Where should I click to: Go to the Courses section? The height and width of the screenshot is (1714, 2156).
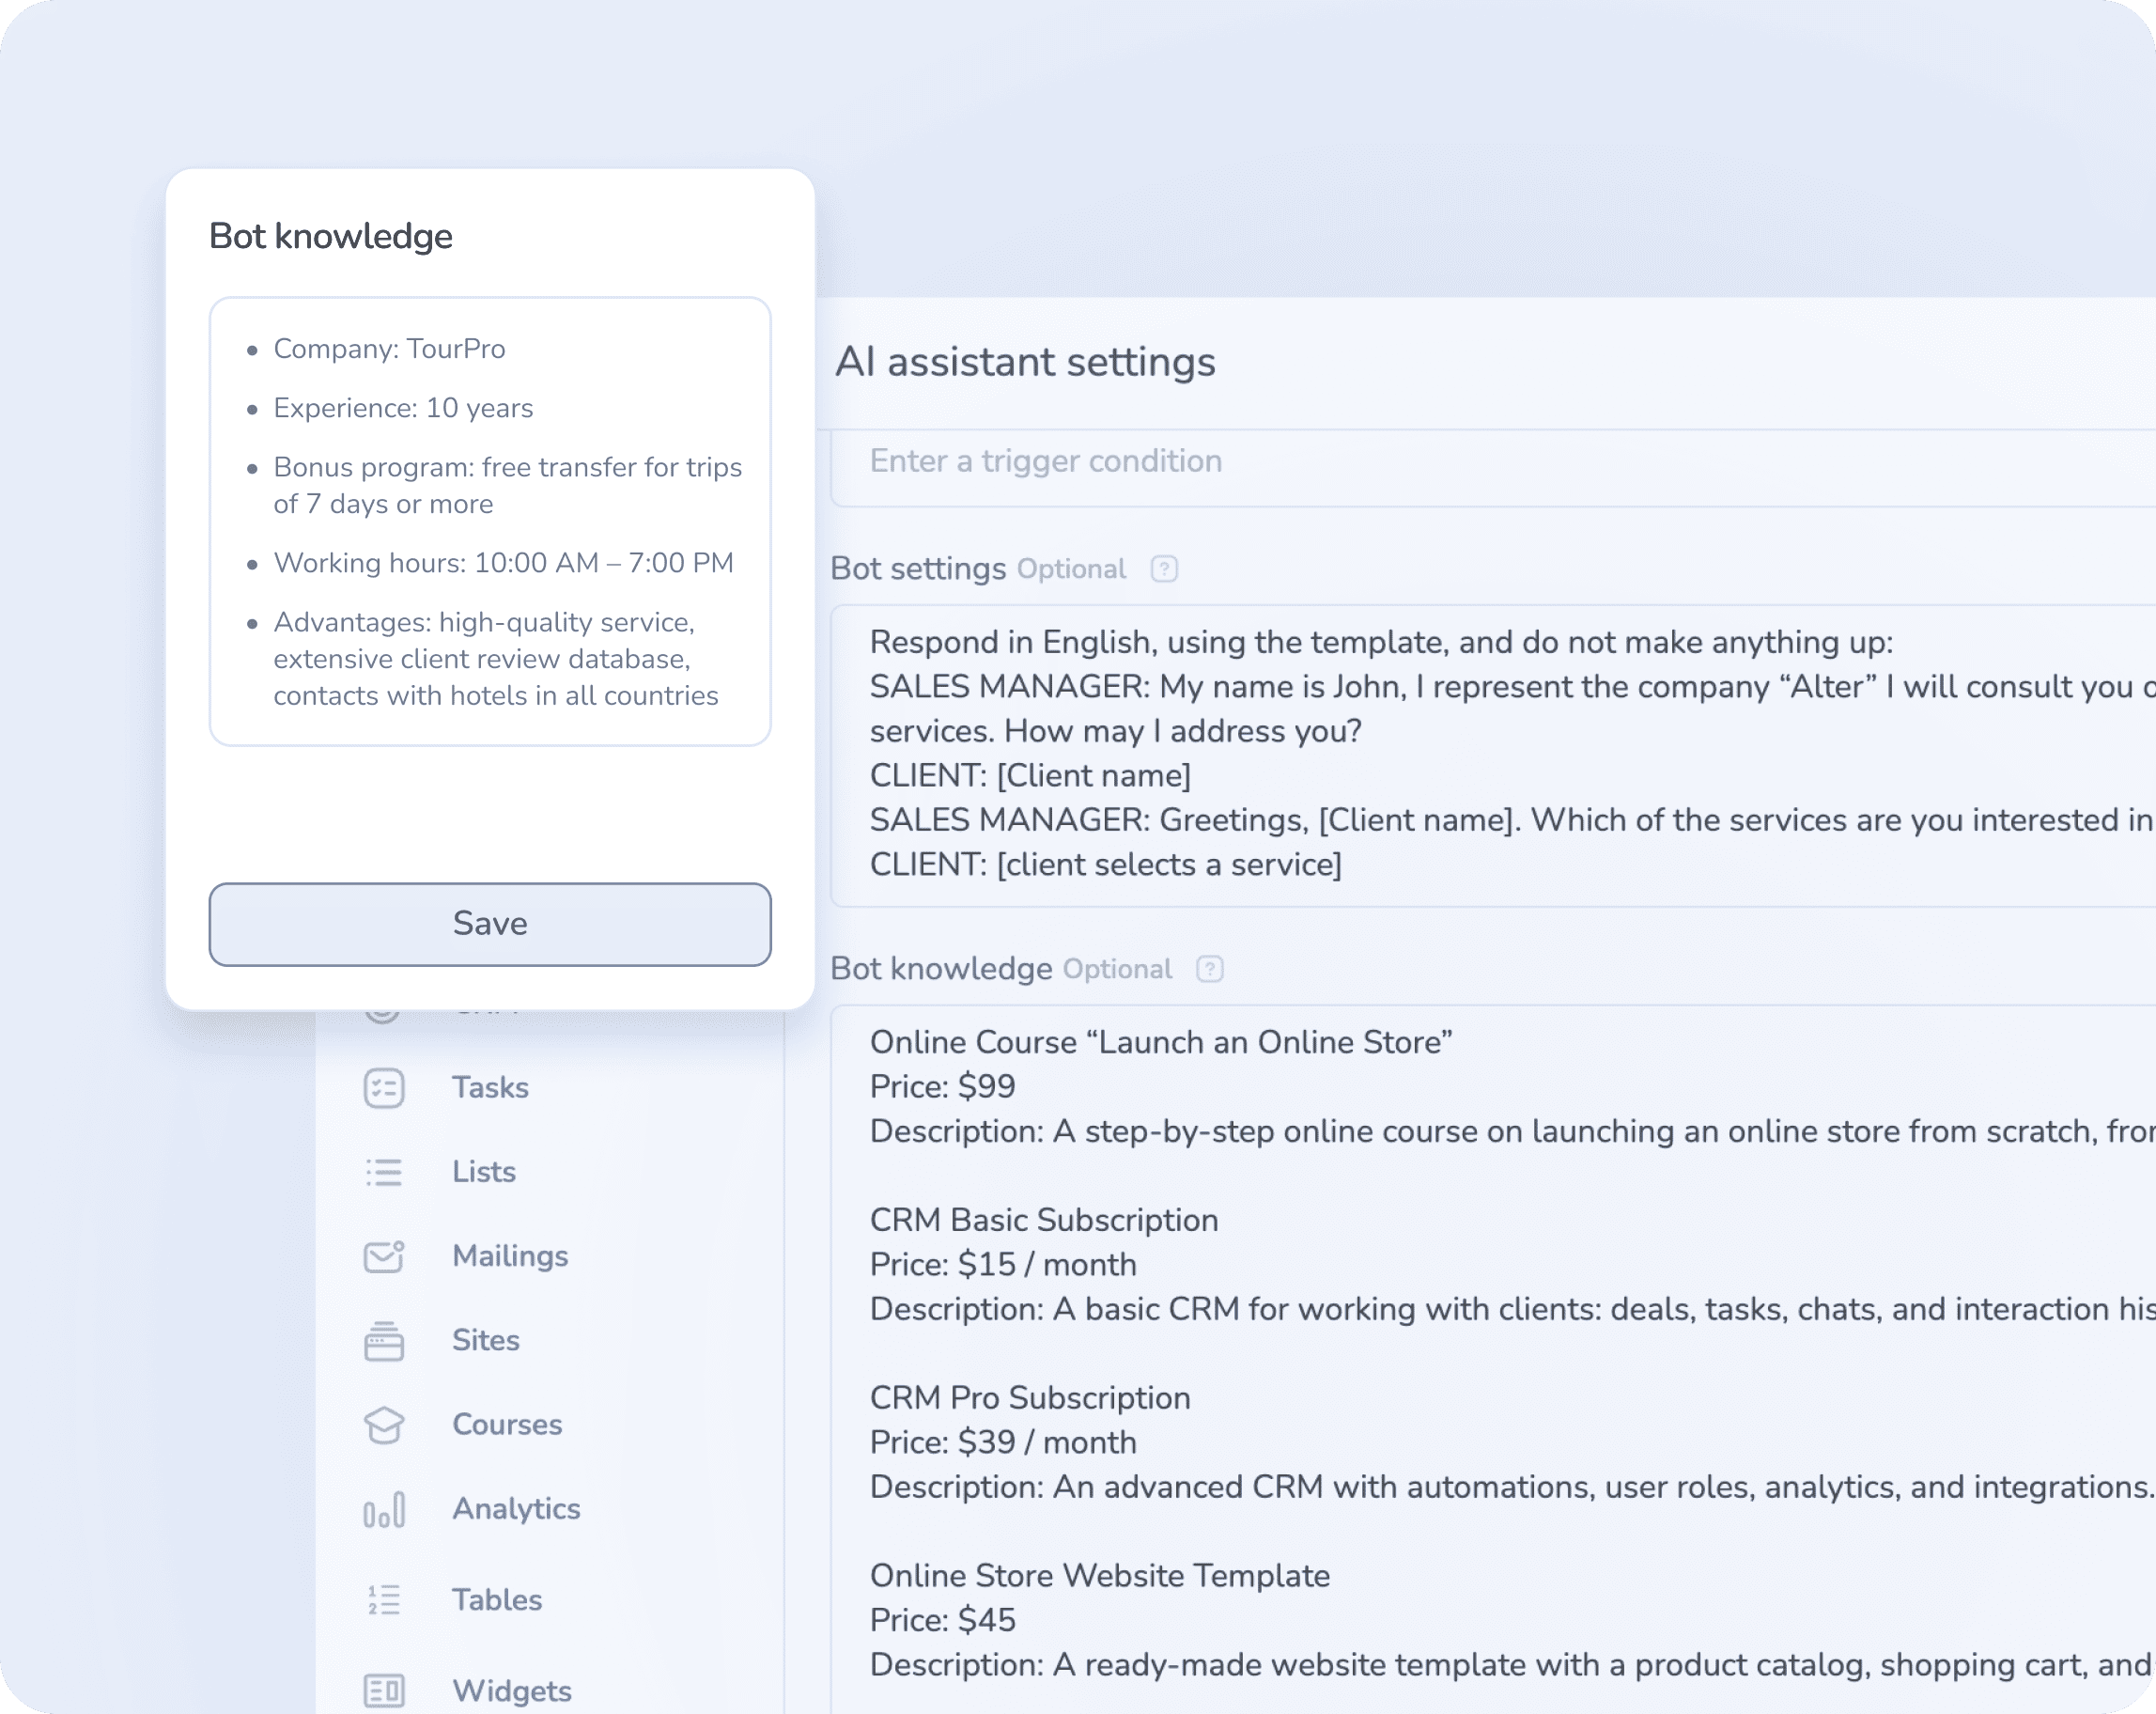(507, 1425)
